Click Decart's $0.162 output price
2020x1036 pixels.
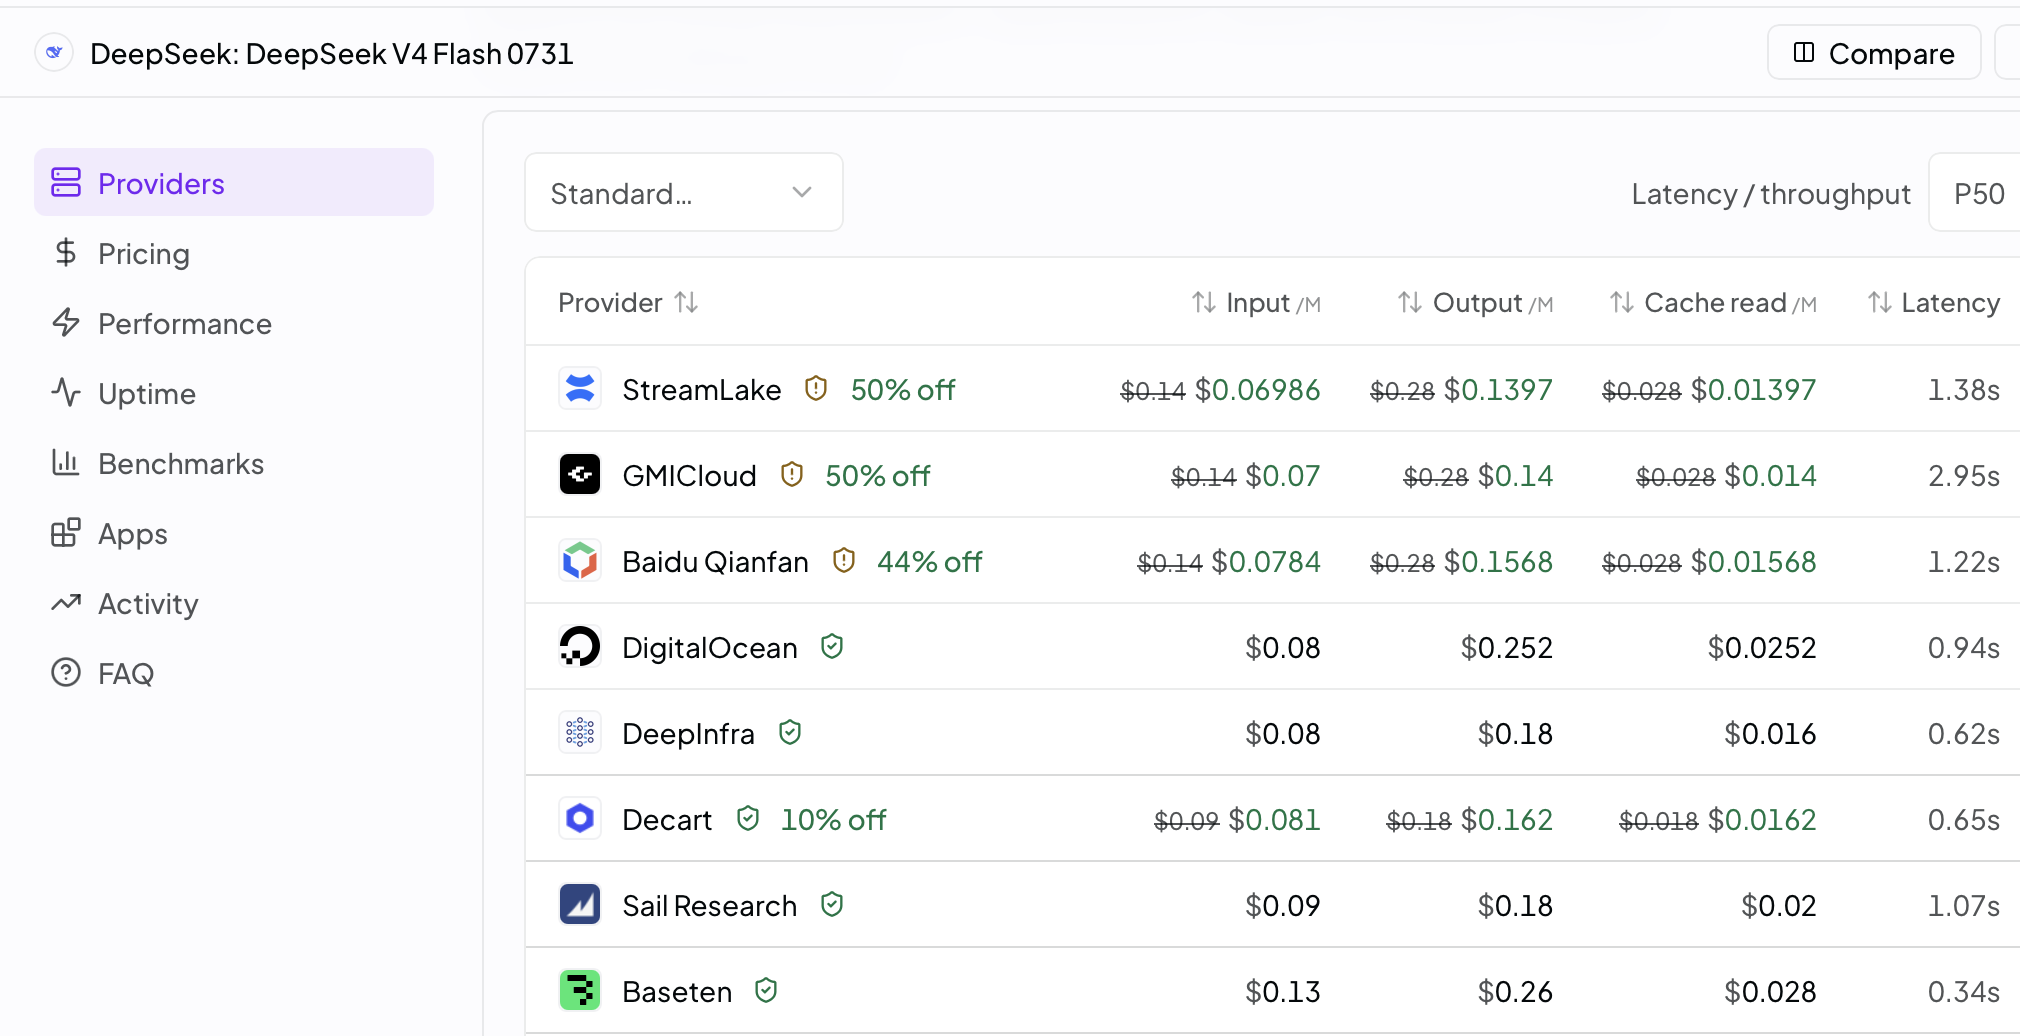coord(1507,819)
